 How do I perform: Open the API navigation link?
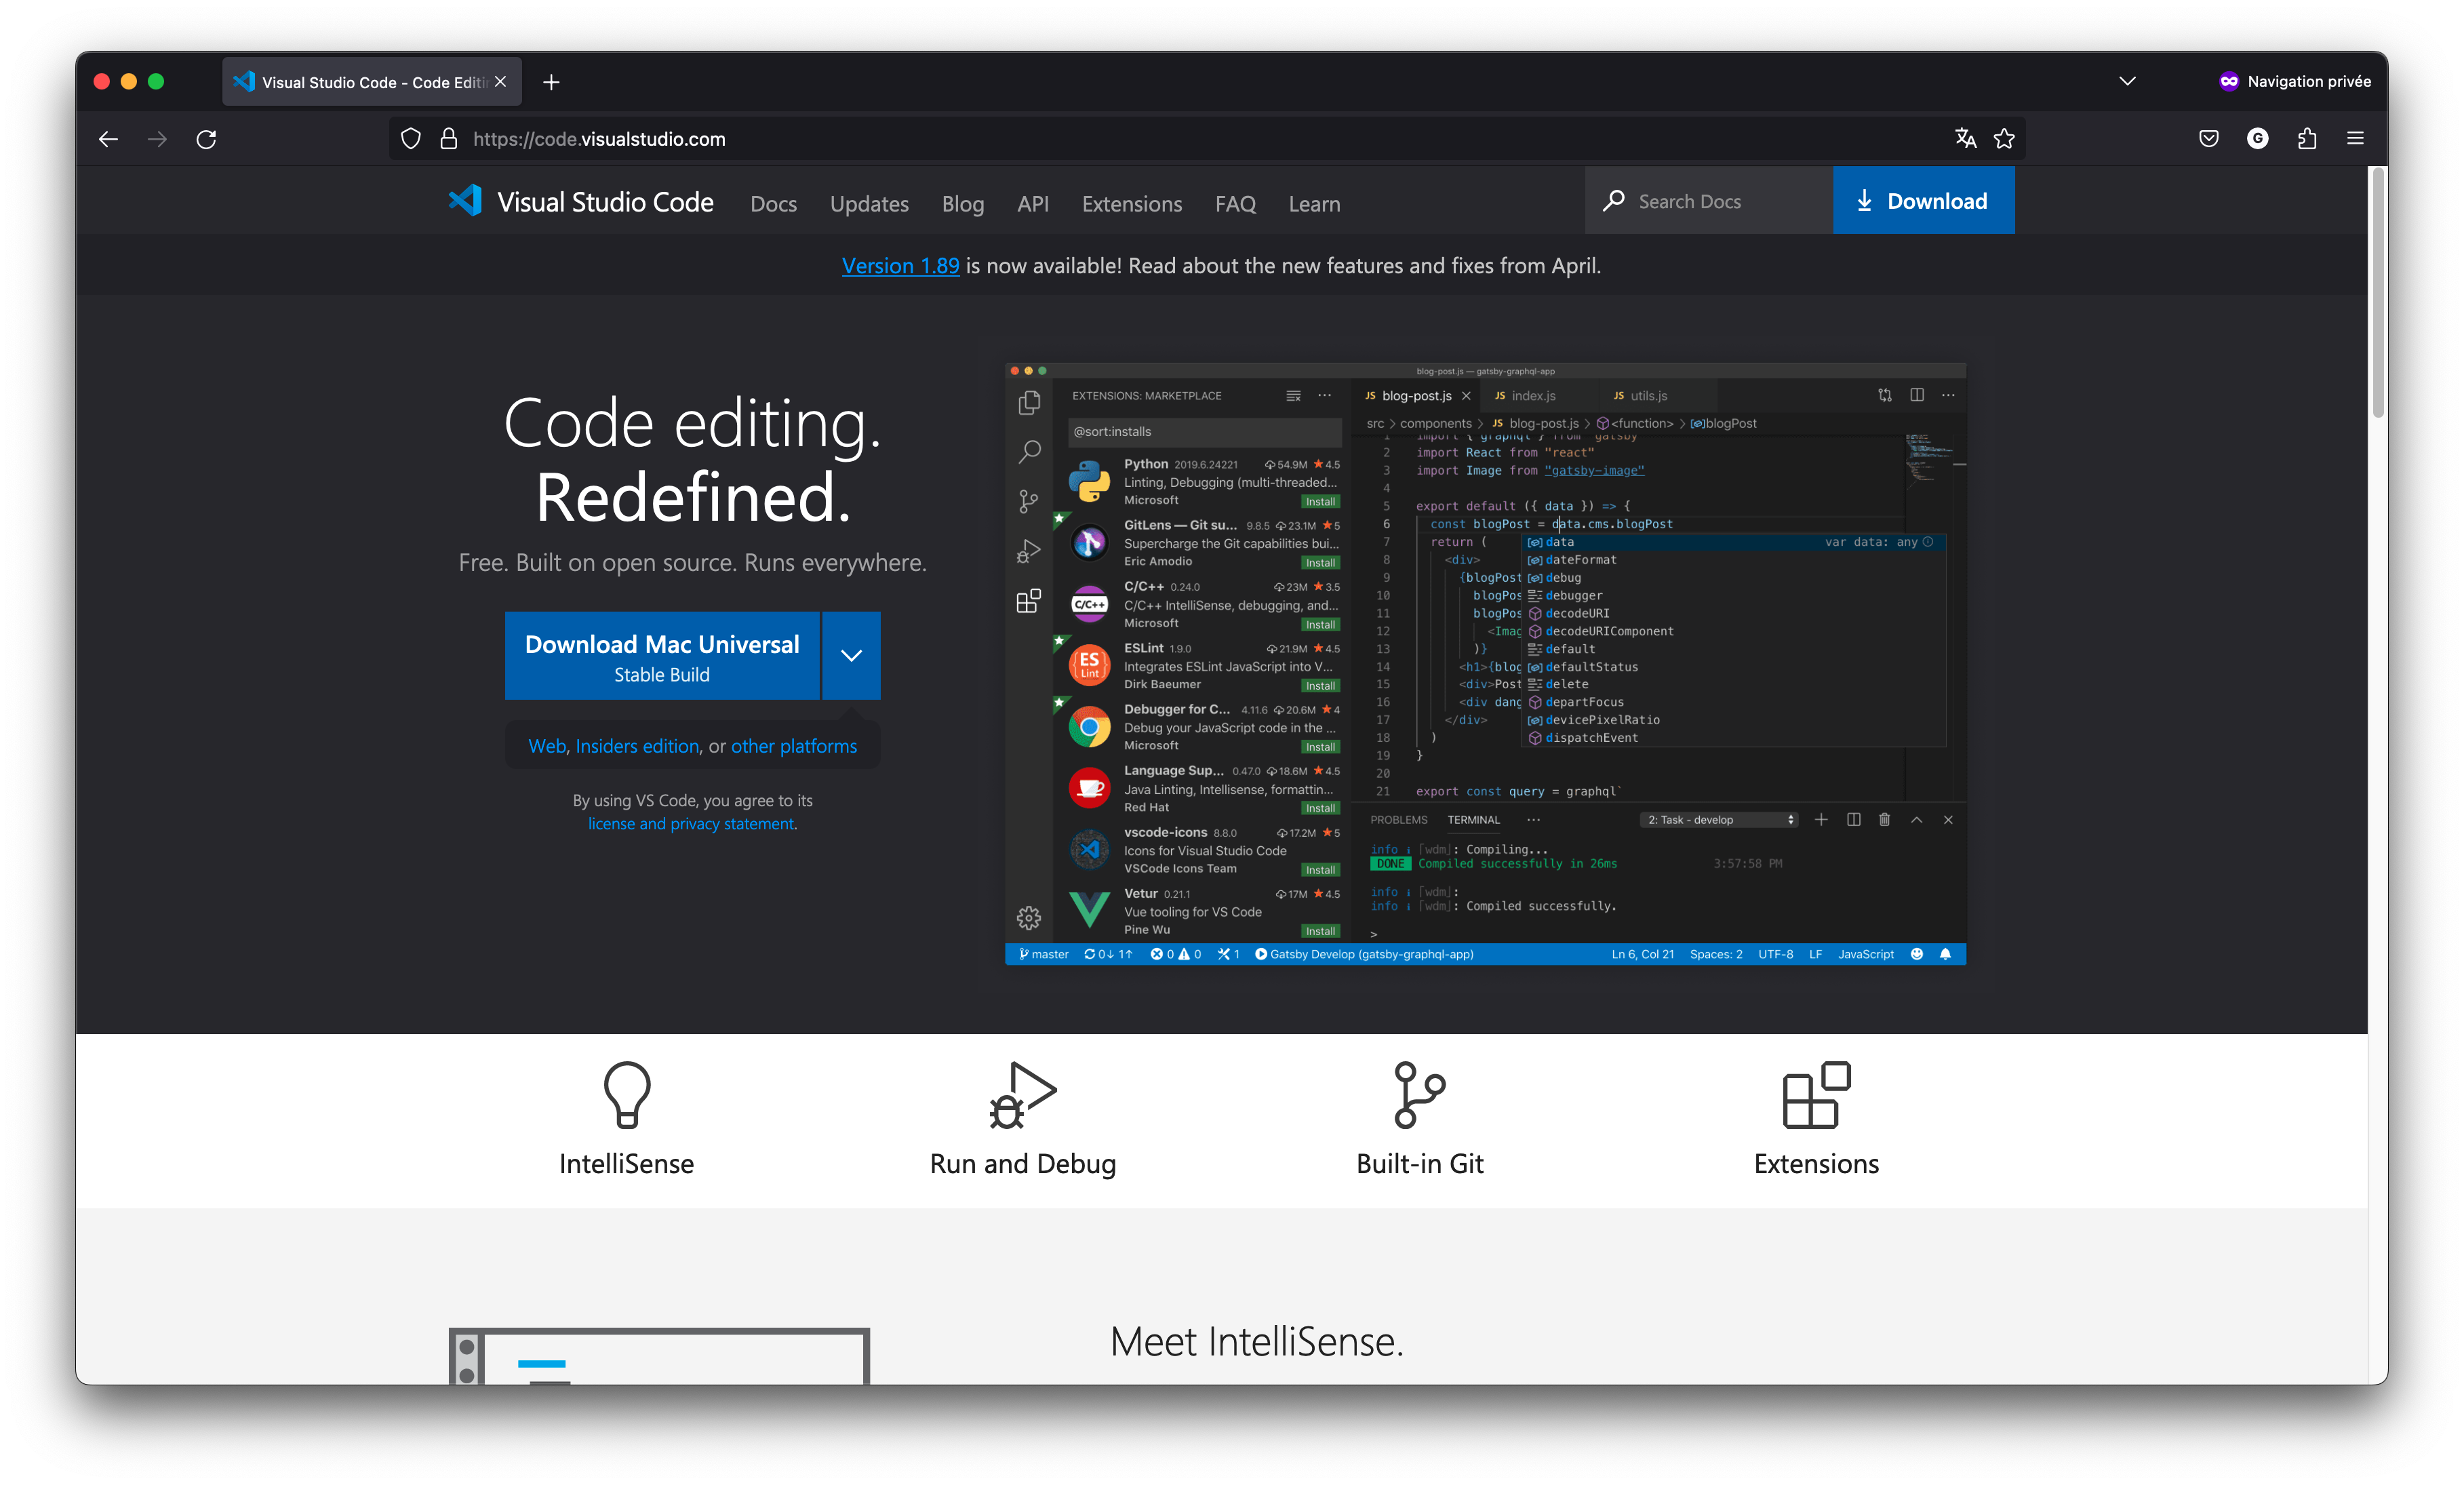pos(1033,204)
